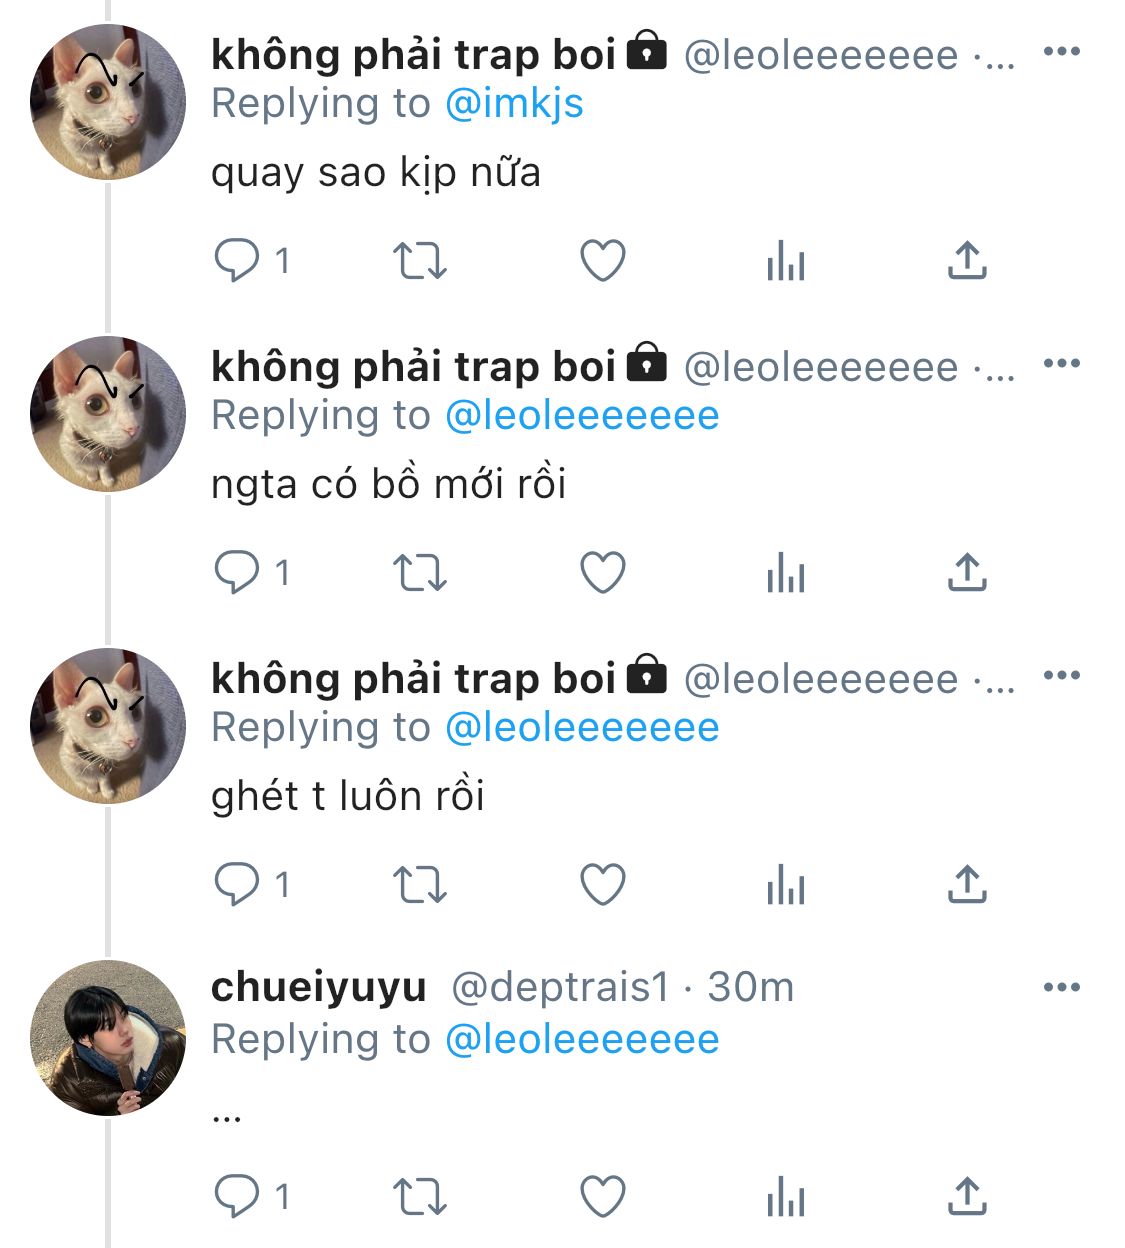Open @leoleeeeeee mention in chueiyuyu's reply
Viewport: 1125px width, 1248px height.
[582, 1040]
